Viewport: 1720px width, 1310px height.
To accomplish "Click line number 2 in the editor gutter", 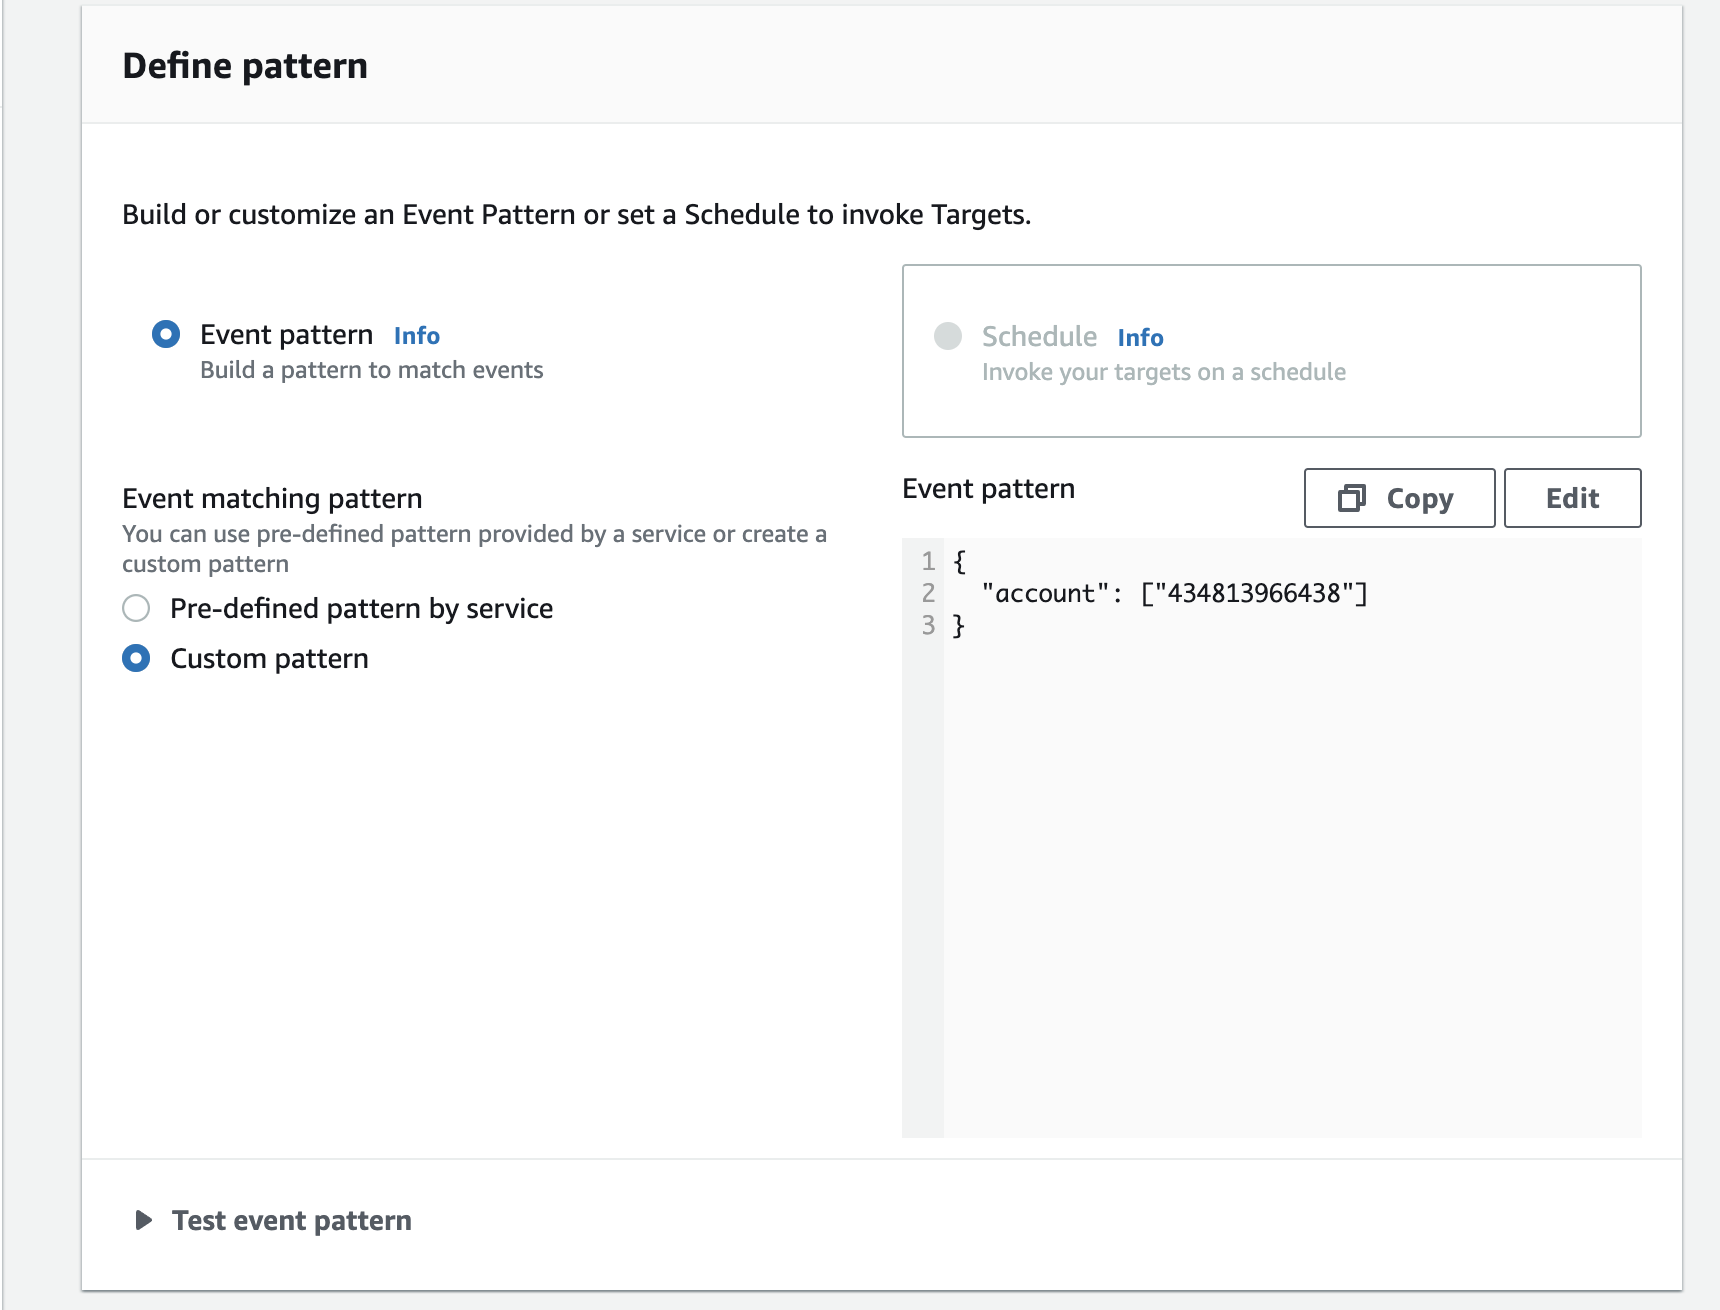I will pos(926,592).
